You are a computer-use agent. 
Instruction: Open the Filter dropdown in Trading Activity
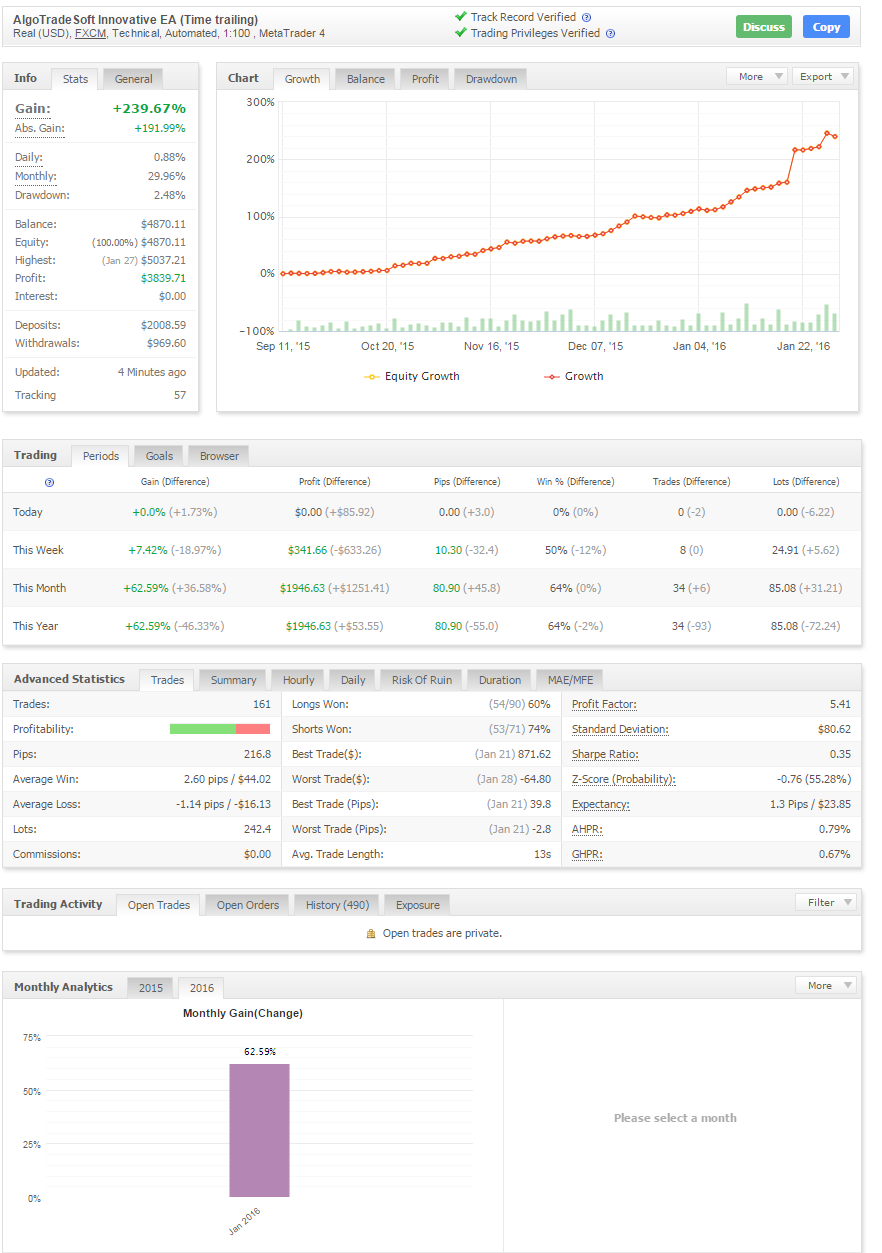(x=826, y=901)
